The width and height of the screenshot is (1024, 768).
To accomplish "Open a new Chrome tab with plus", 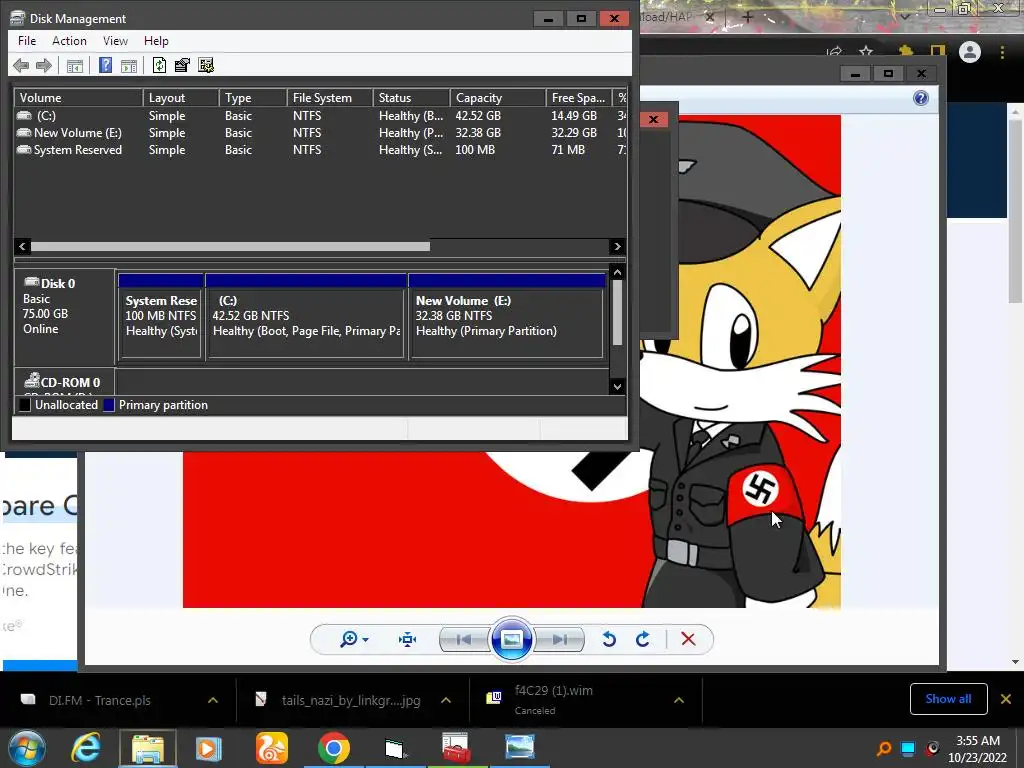I will [748, 17].
